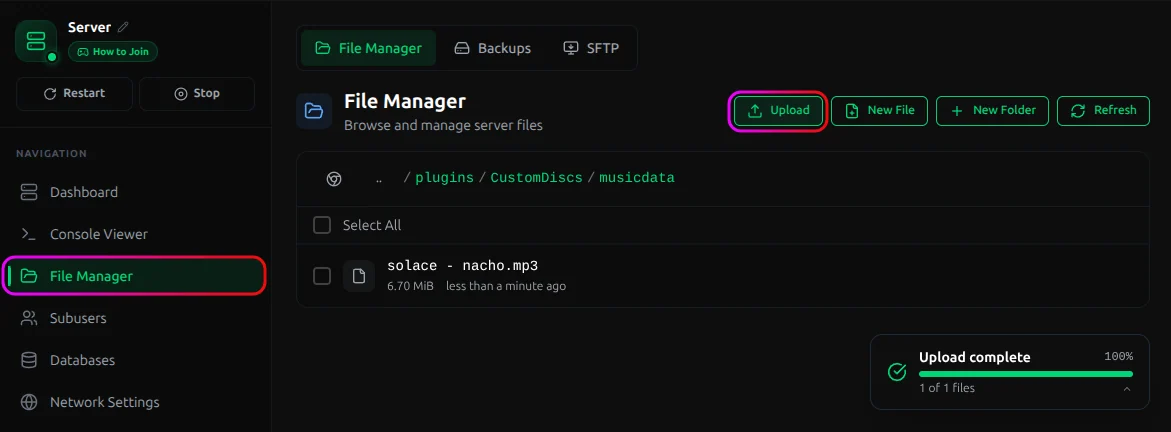Viewport: 1171px width, 432px height.
Task: Go to Databases section
Action: [134, 360]
